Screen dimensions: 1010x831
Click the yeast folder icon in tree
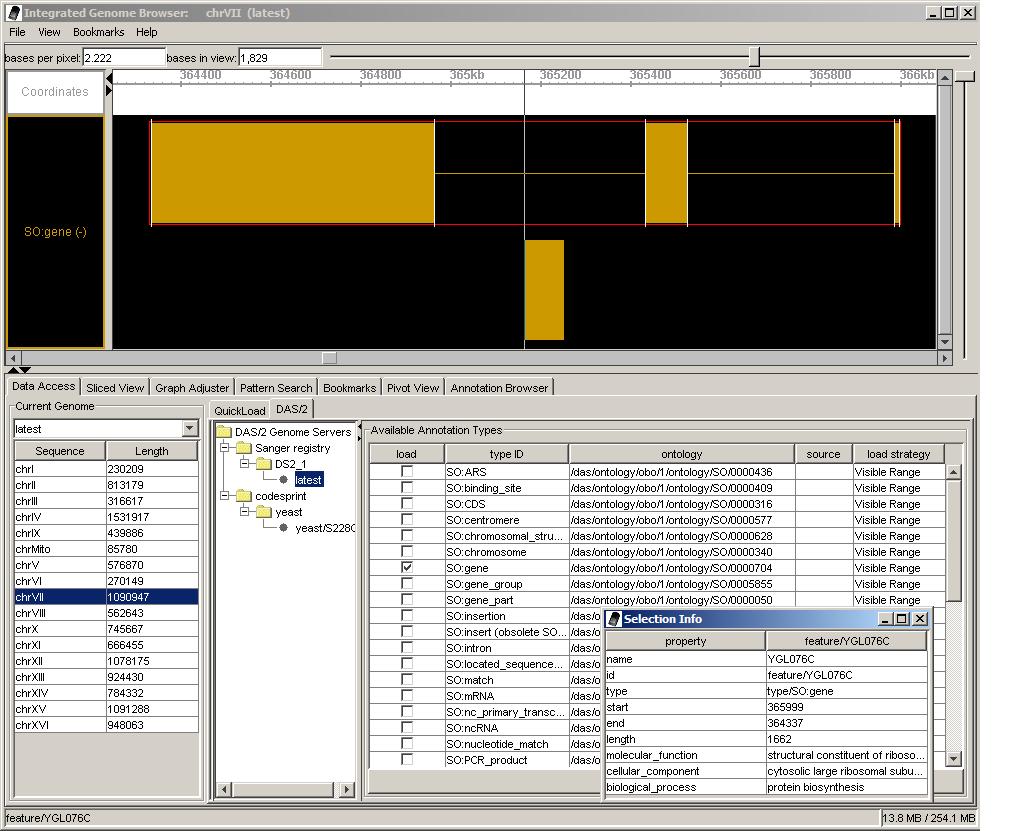(x=264, y=513)
